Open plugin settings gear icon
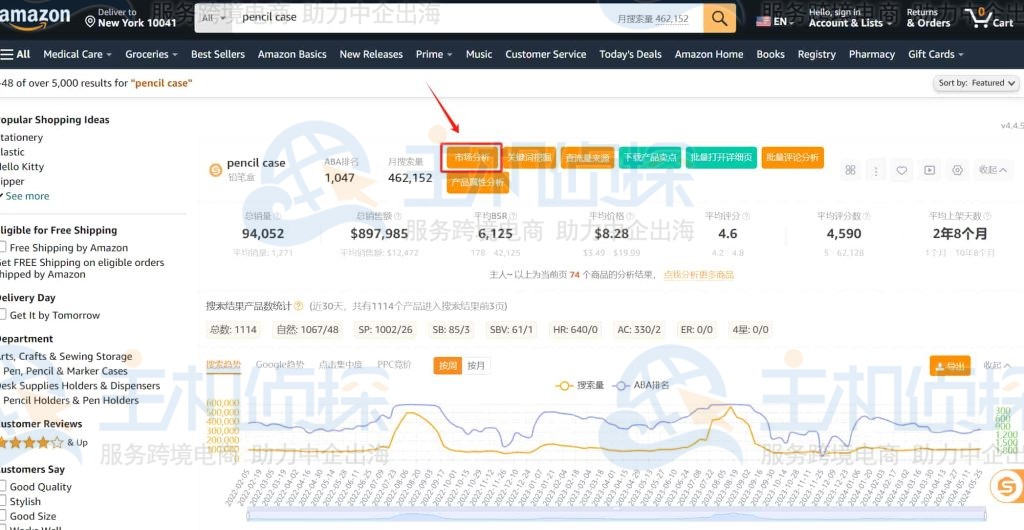The height and width of the screenshot is (530, 1024). tap(957, 170)
